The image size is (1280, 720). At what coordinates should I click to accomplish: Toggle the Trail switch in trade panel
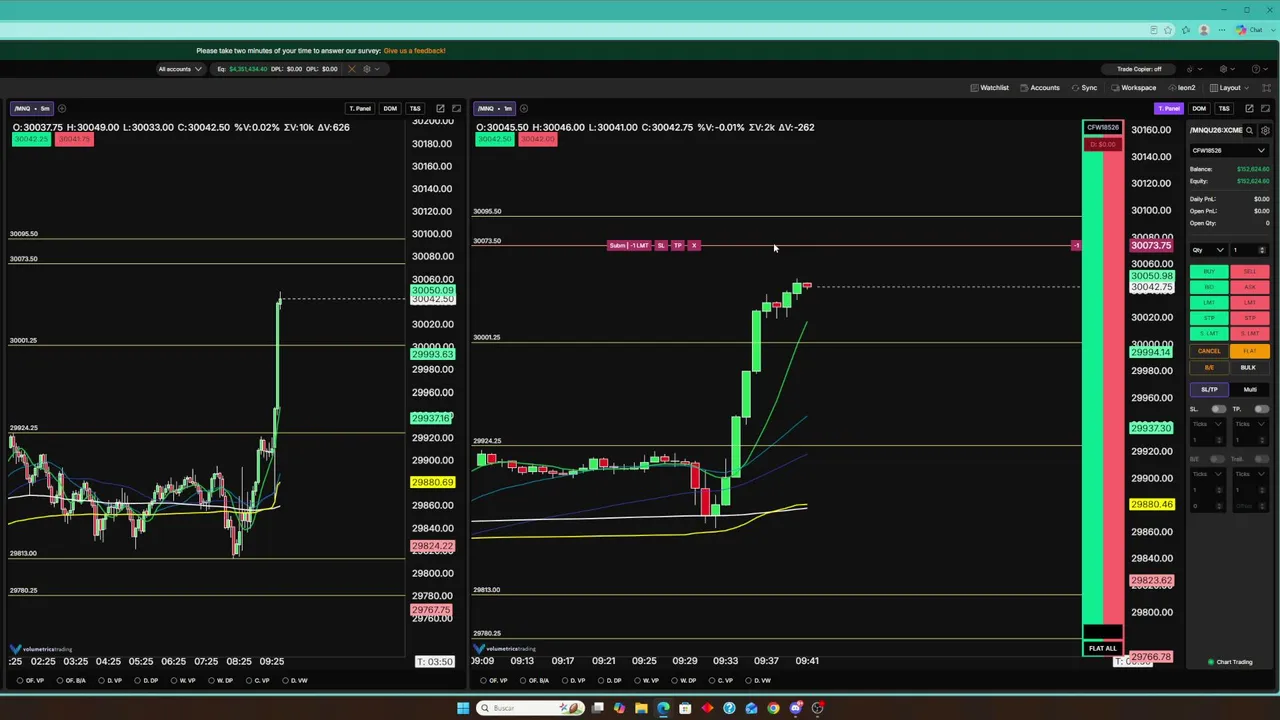(x=1261, y=459)
